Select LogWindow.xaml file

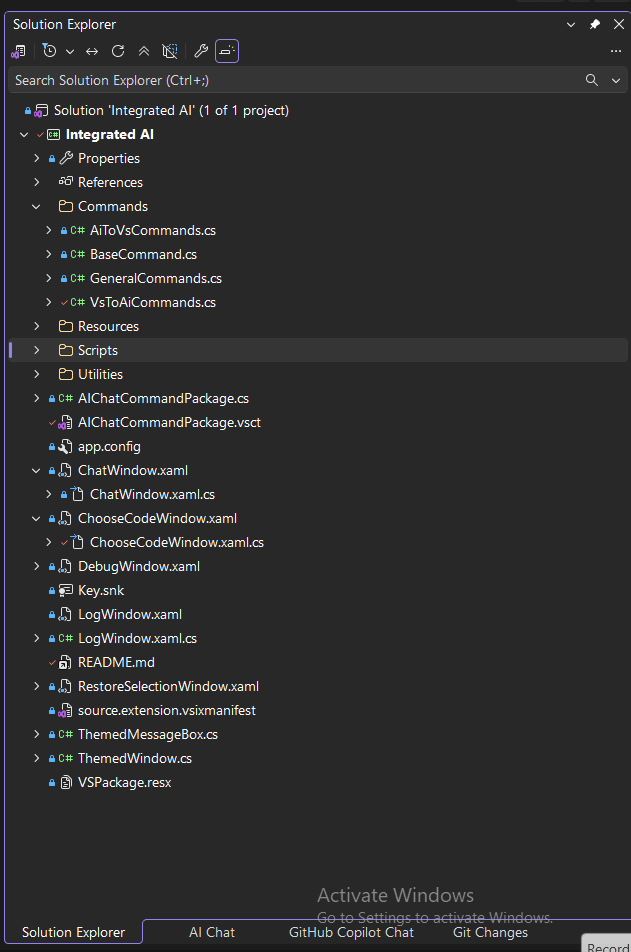(x=130, y=614)
